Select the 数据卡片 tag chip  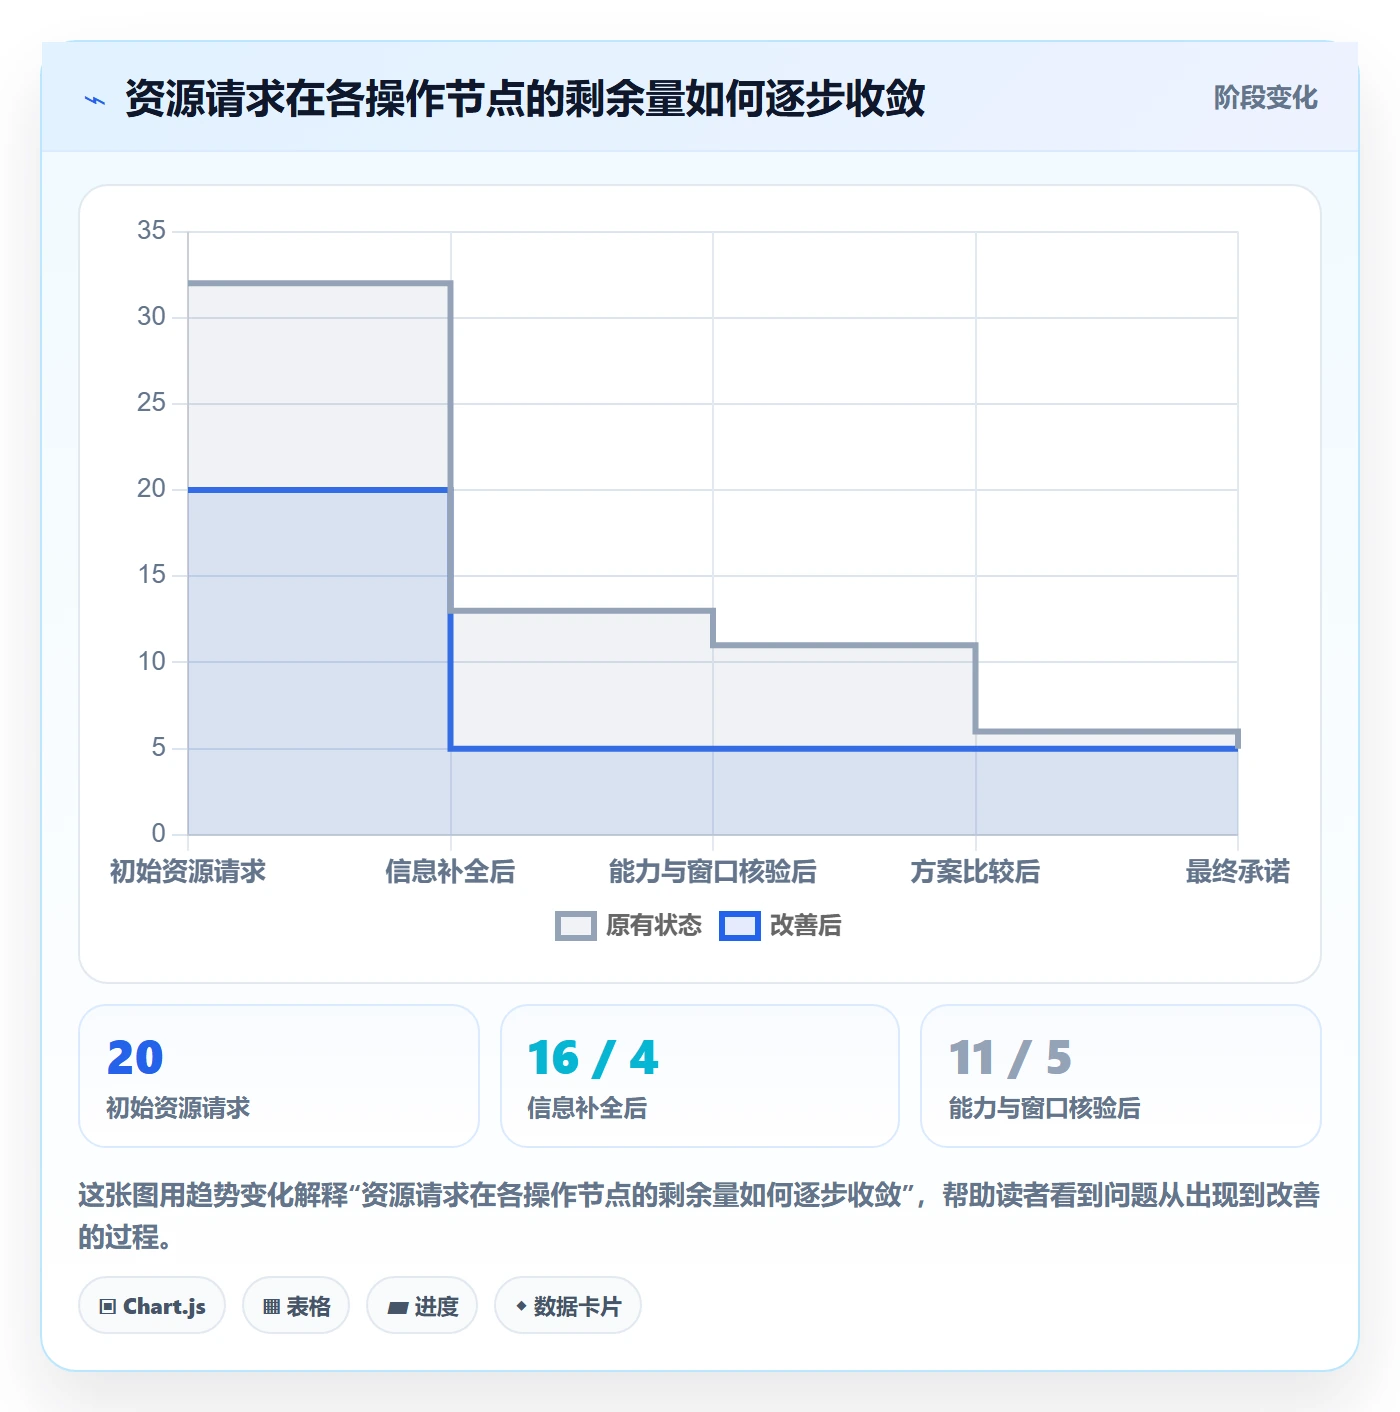coord(568,1306)
